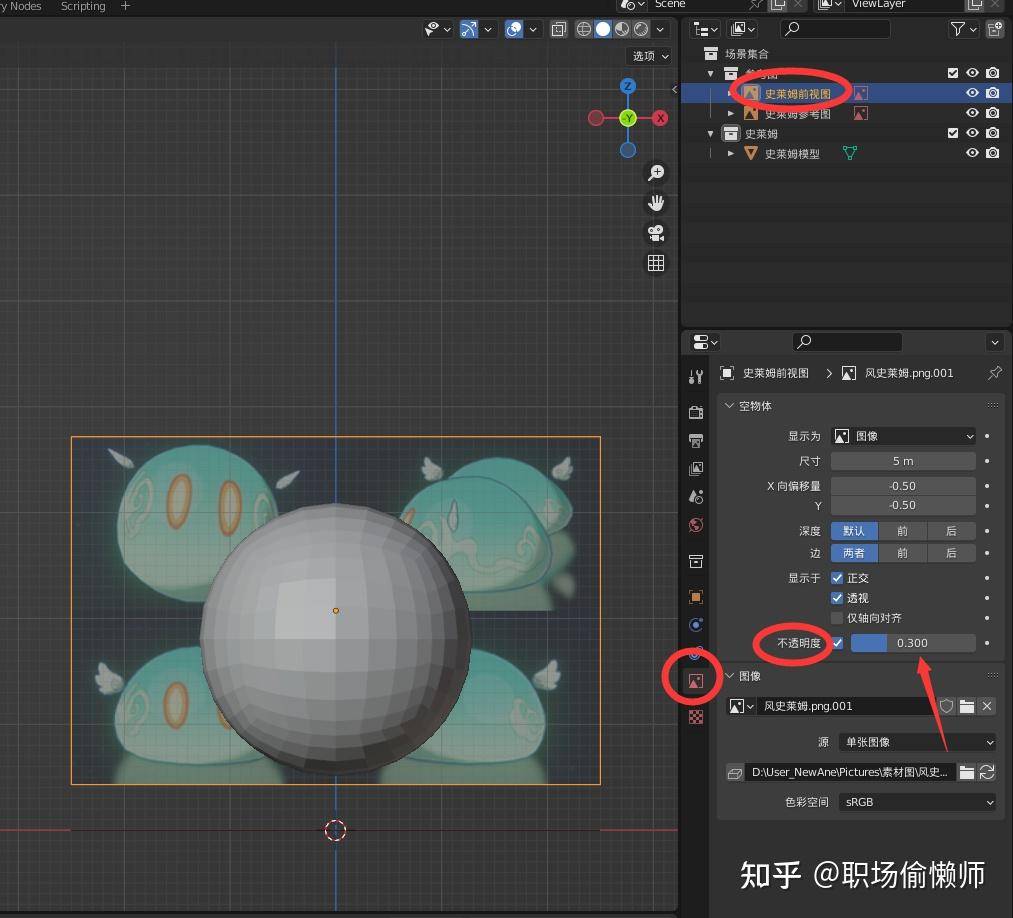Disable 史莱姆模型 in renders camera icon

pyautogui.click(x=992, y=153)
